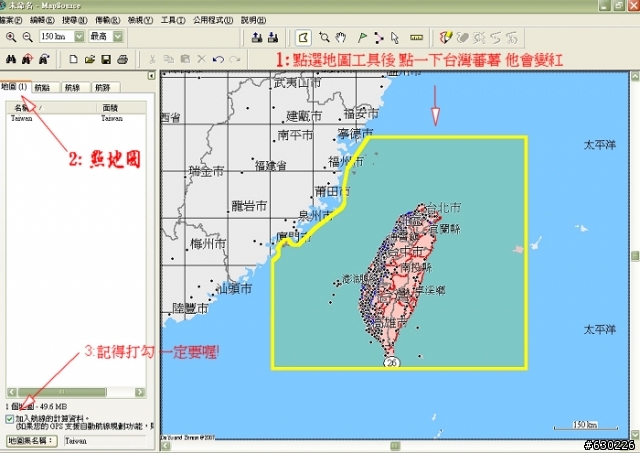The height and width of the screenshot is (453, 640).
Task: Click the redo arrow icon
Action: pyautogui.click(x=235, y=60)
